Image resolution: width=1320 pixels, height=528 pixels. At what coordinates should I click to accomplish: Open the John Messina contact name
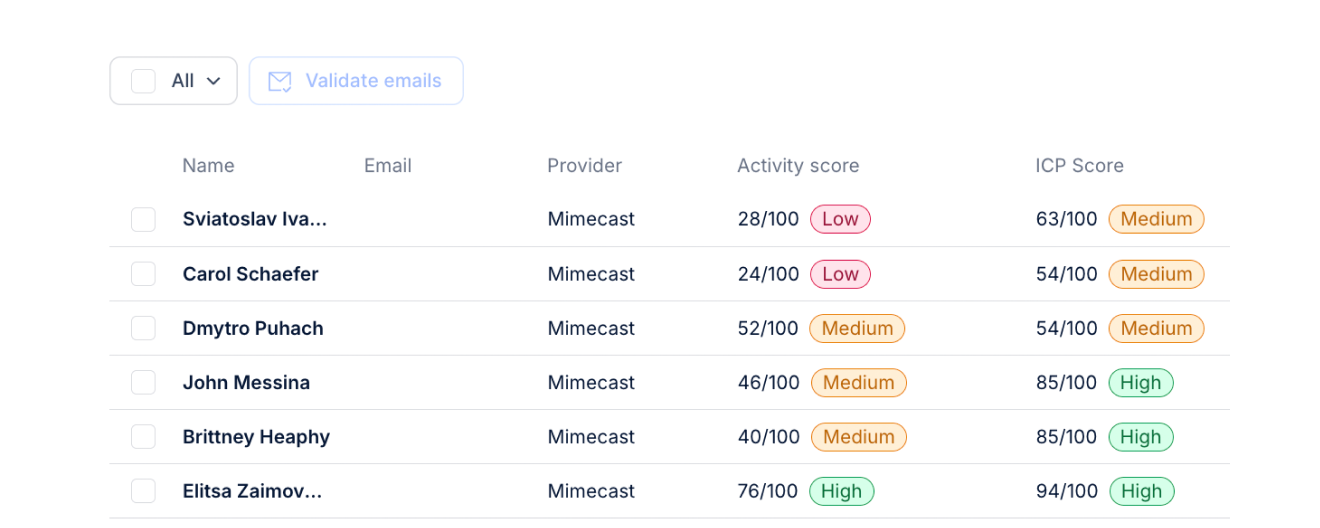(x=246, y=382)
